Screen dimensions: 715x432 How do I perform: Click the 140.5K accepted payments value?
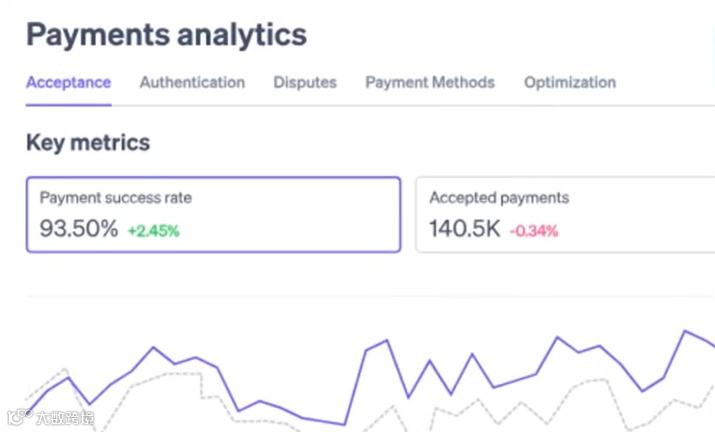tap(465, 228)
